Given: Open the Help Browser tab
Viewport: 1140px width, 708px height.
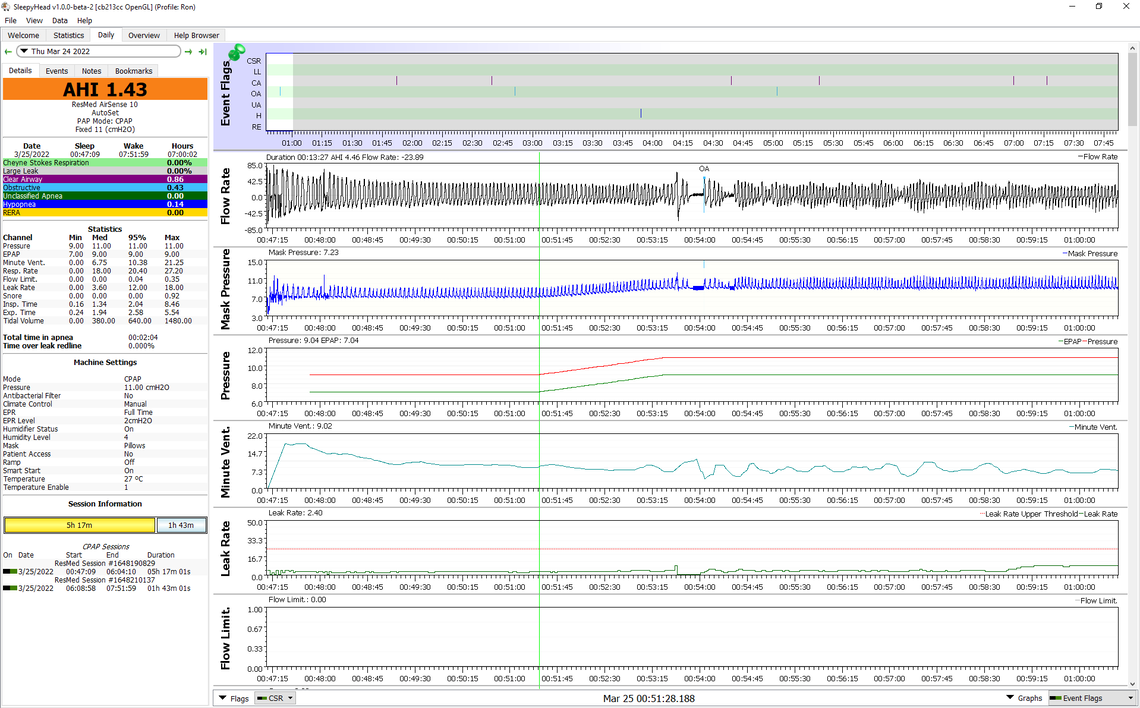Looking at the screenshot, I should click(196, 35).
